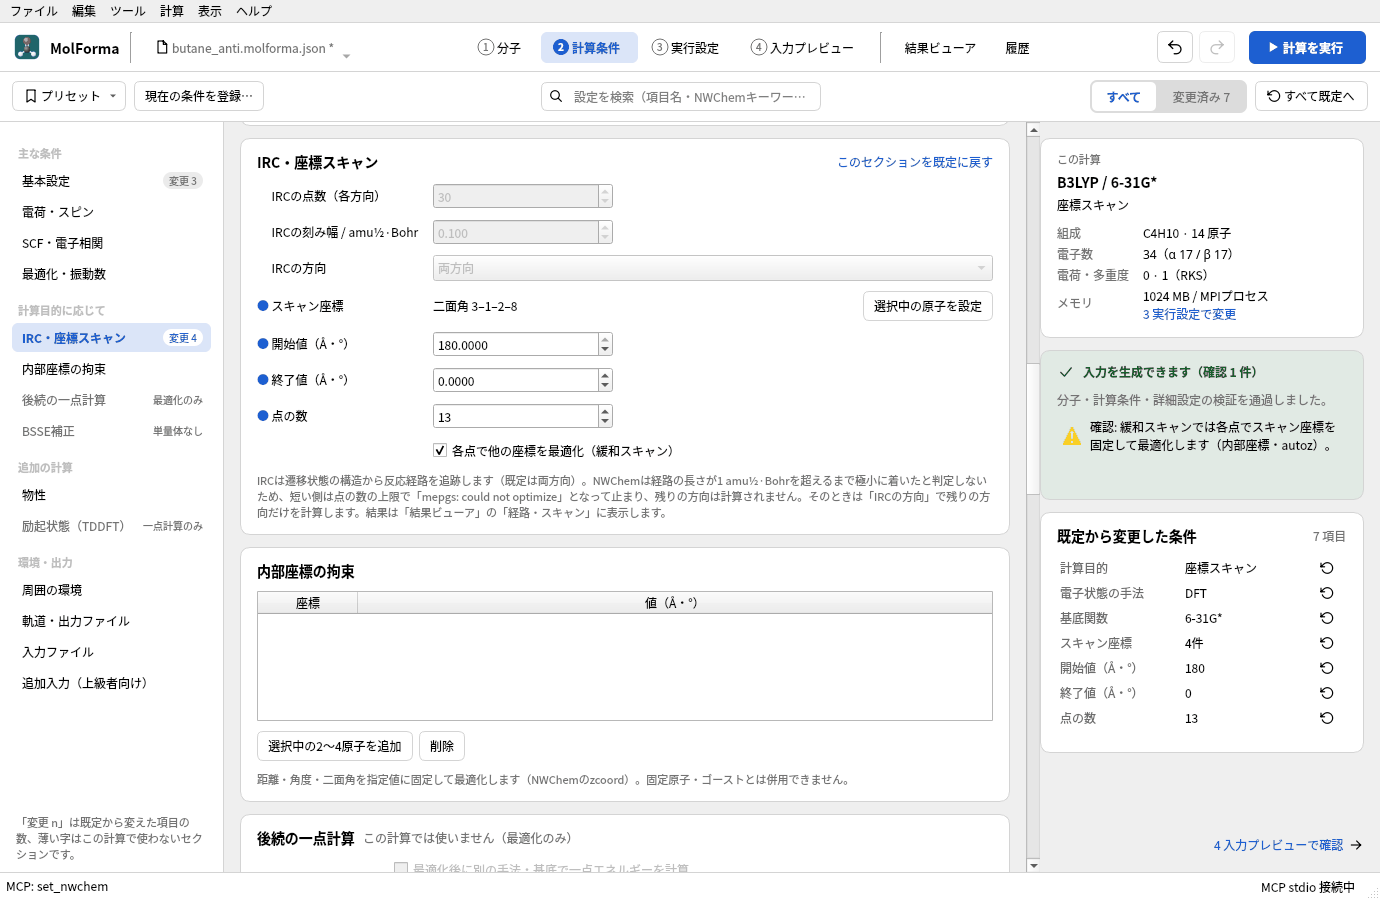Screen dimensions: 1380x900
Task: Switch to step 1 分子 tab
Action: [499, 47]
